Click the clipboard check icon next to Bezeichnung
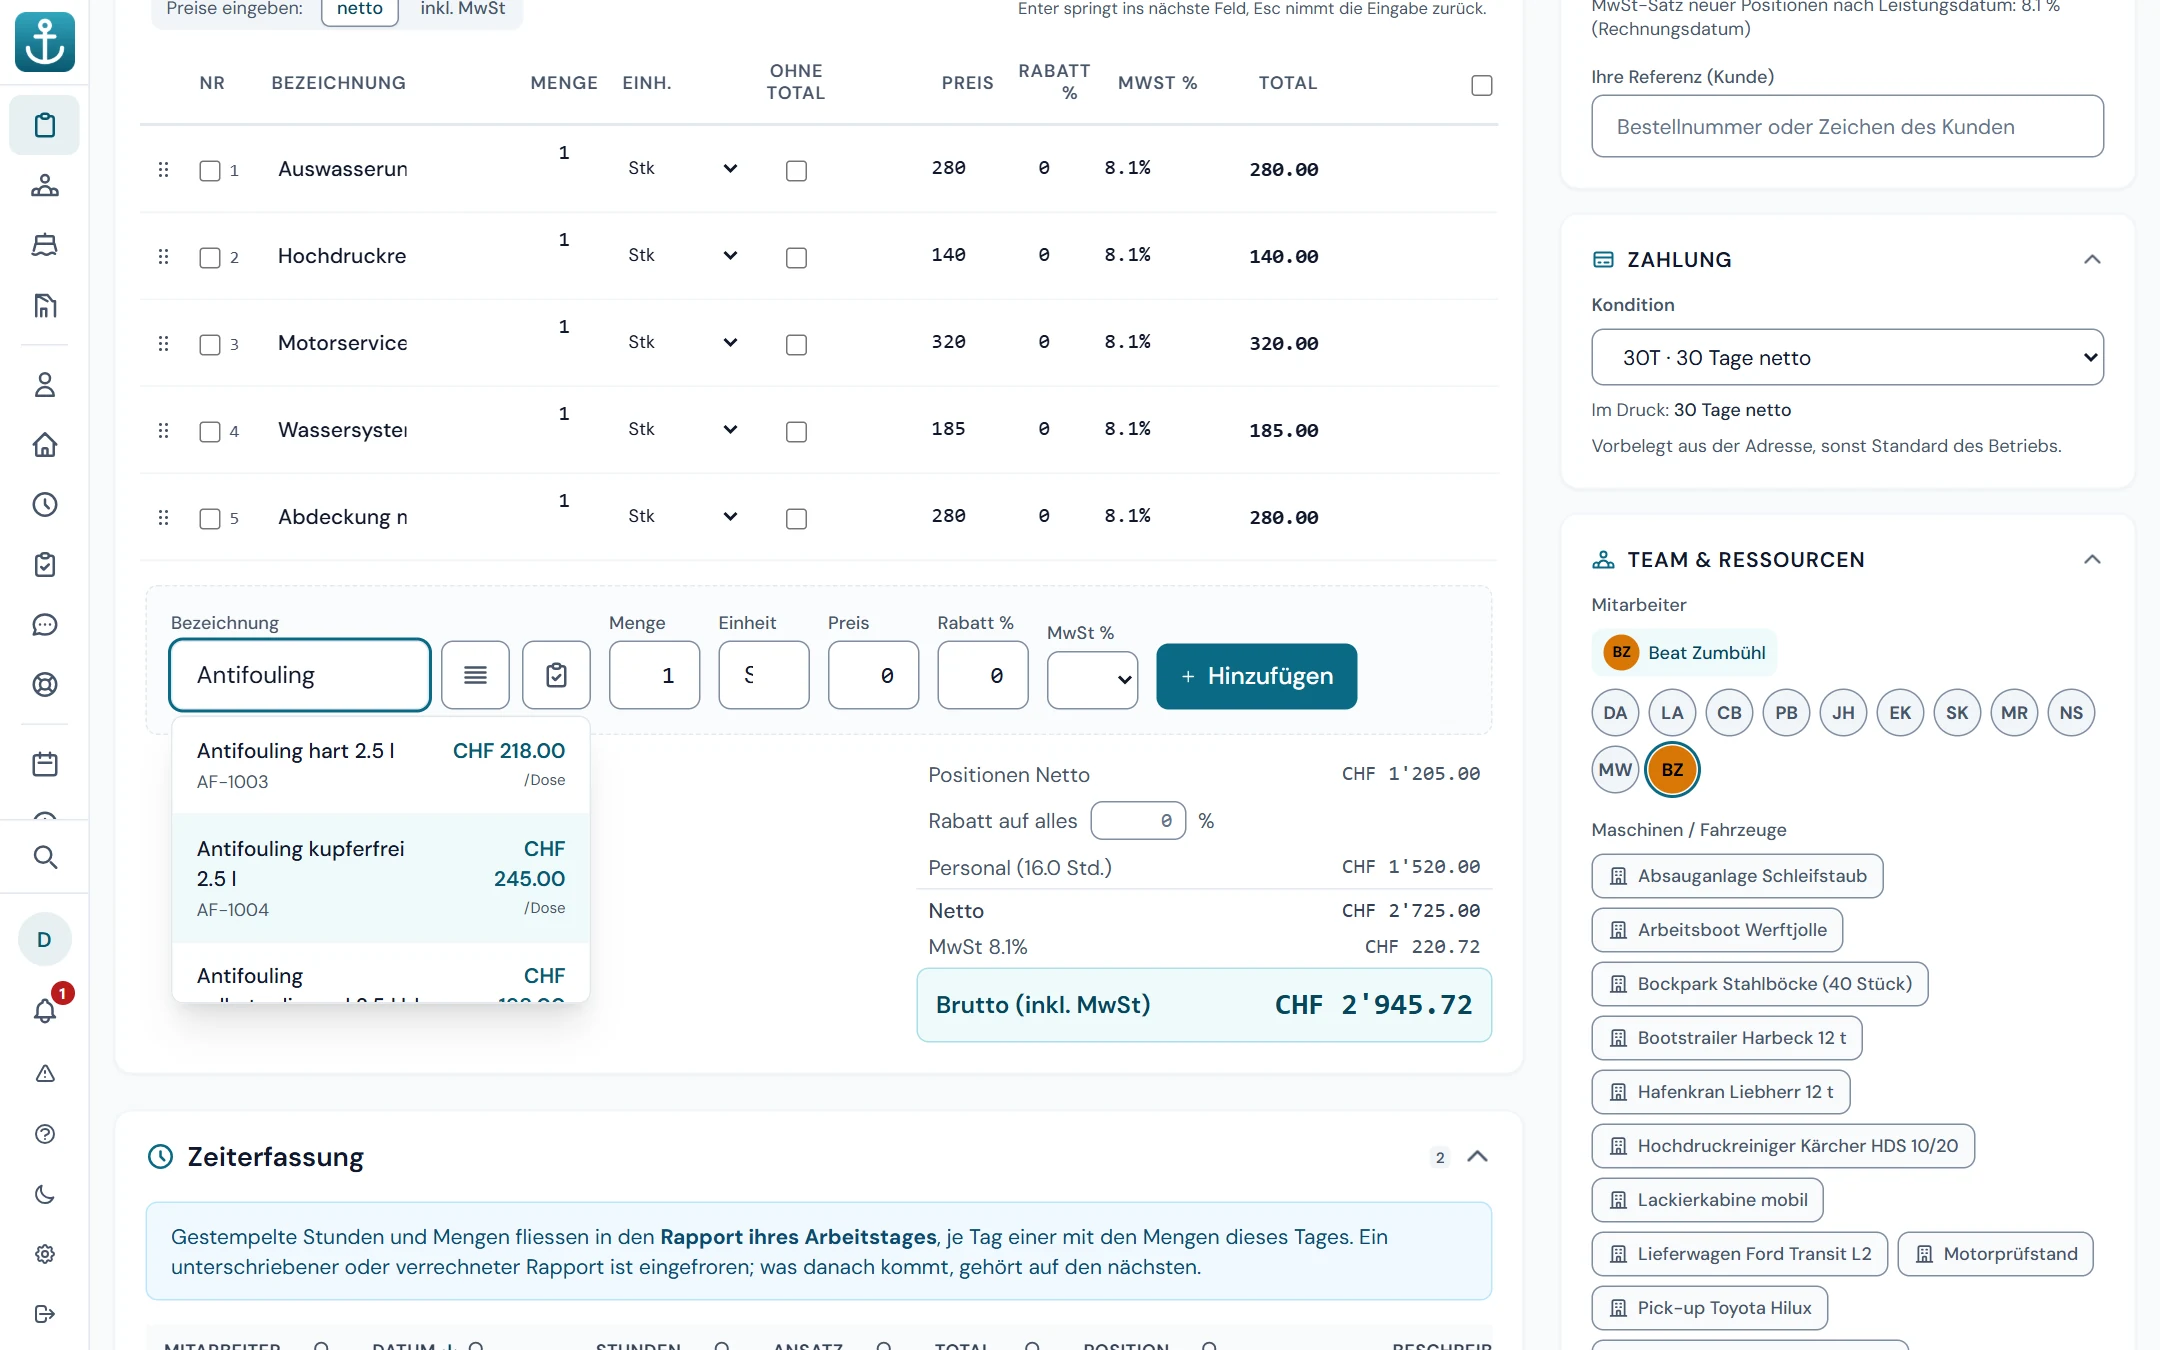Image resolution: width=2160 pixels, height=1350 pixels. 556,676
